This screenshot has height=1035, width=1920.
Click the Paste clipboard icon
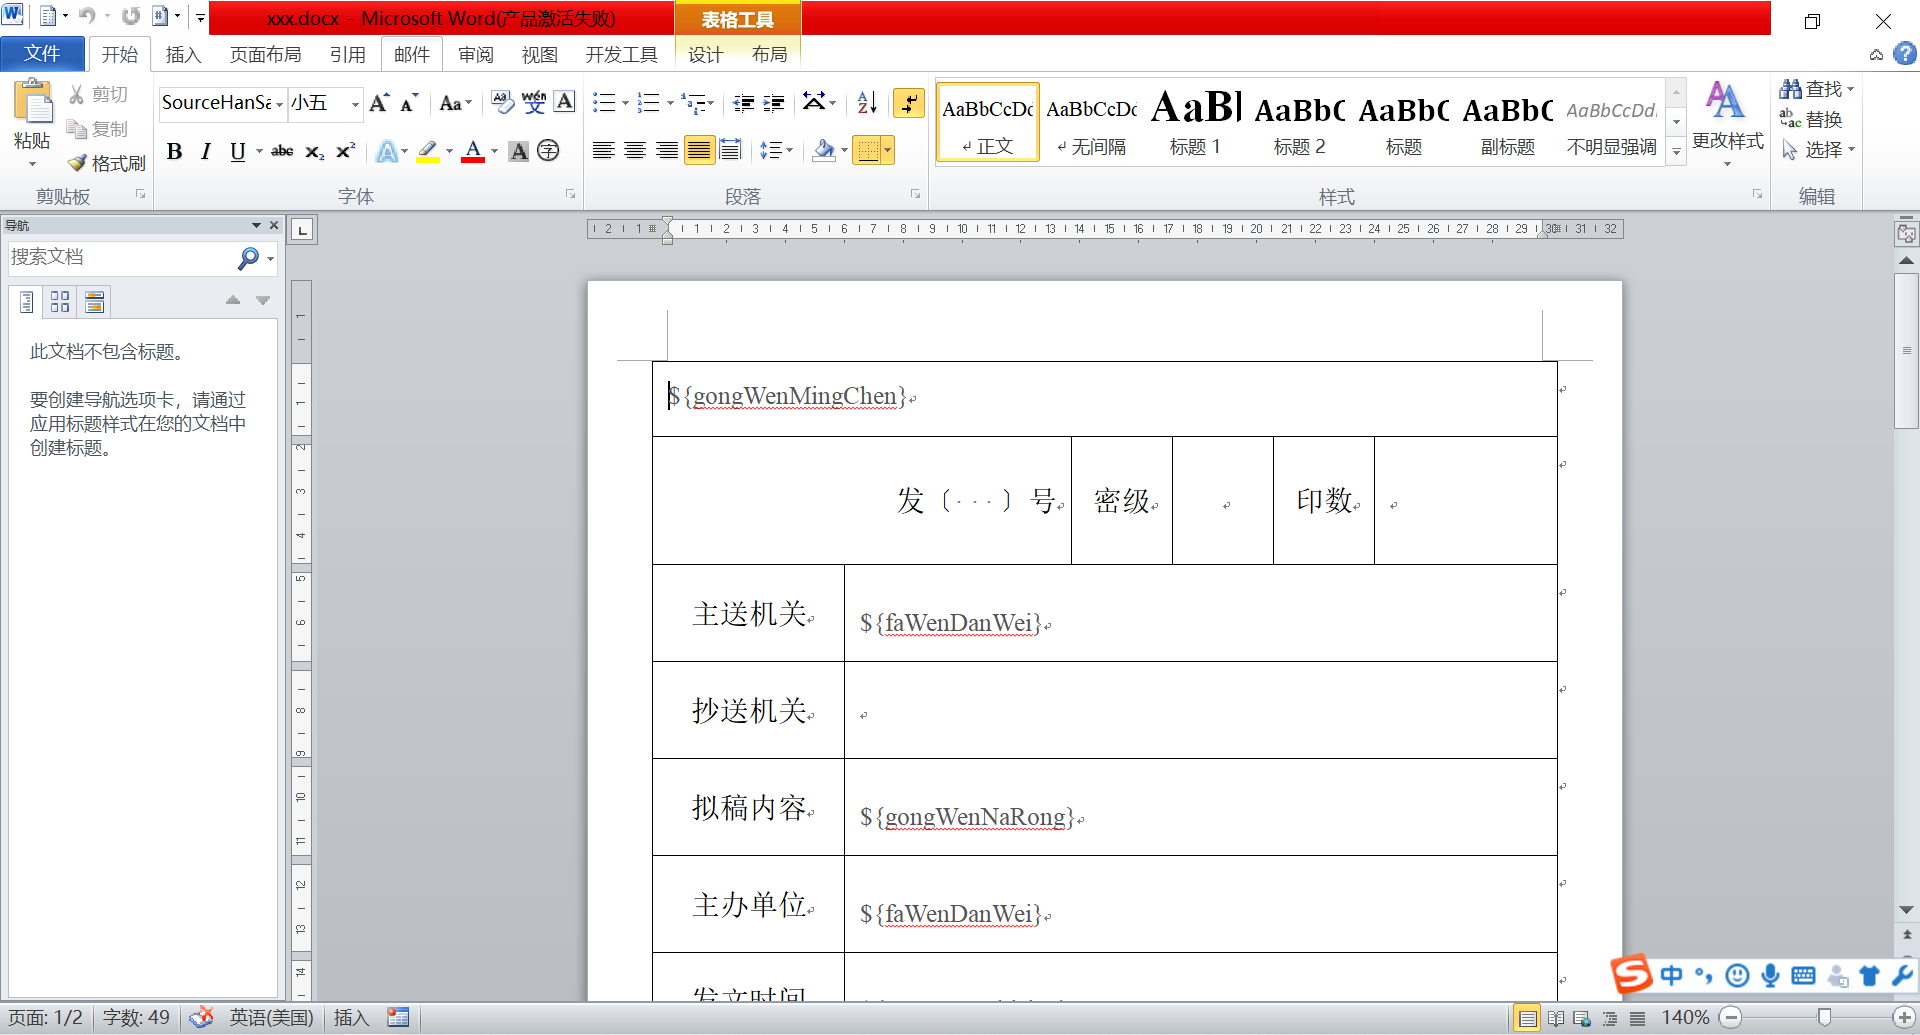click(32, 102)
